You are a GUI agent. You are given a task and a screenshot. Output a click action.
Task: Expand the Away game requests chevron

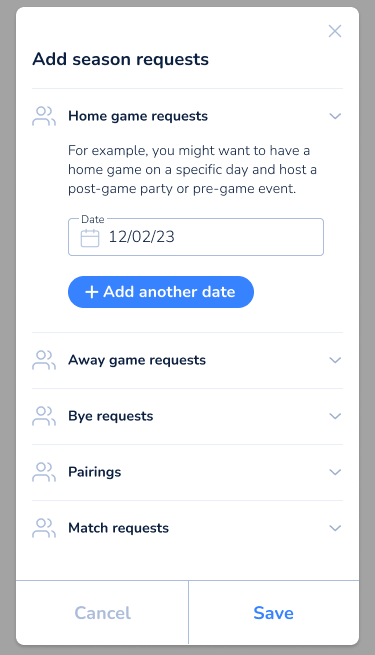pyautogui.click(x=335, y=360)
